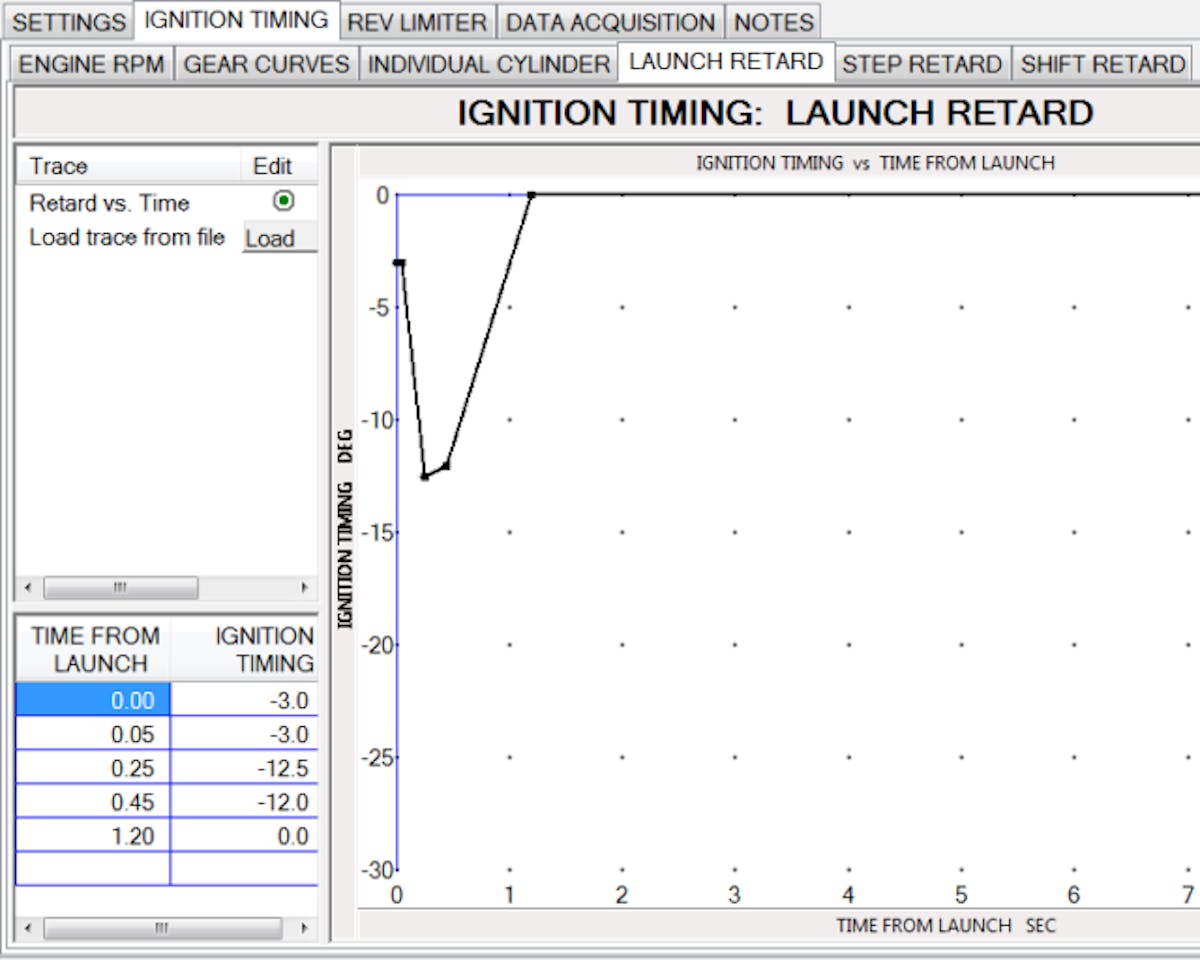Show the STEP RETARD sub-tab
Image resolution: width=1200 pixels, height=960 pixels.
(x=922, y=64)
